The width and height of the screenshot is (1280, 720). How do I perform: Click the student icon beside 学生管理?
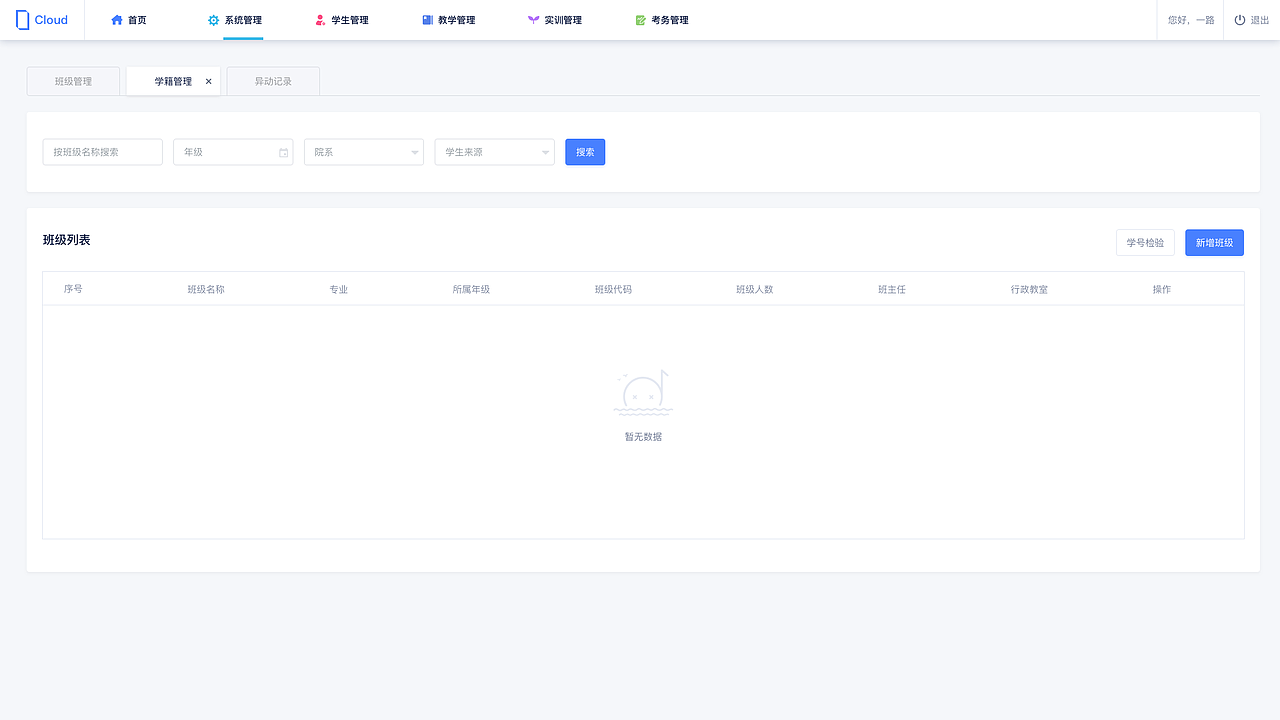pyautogui.click(x=319, y=19)
